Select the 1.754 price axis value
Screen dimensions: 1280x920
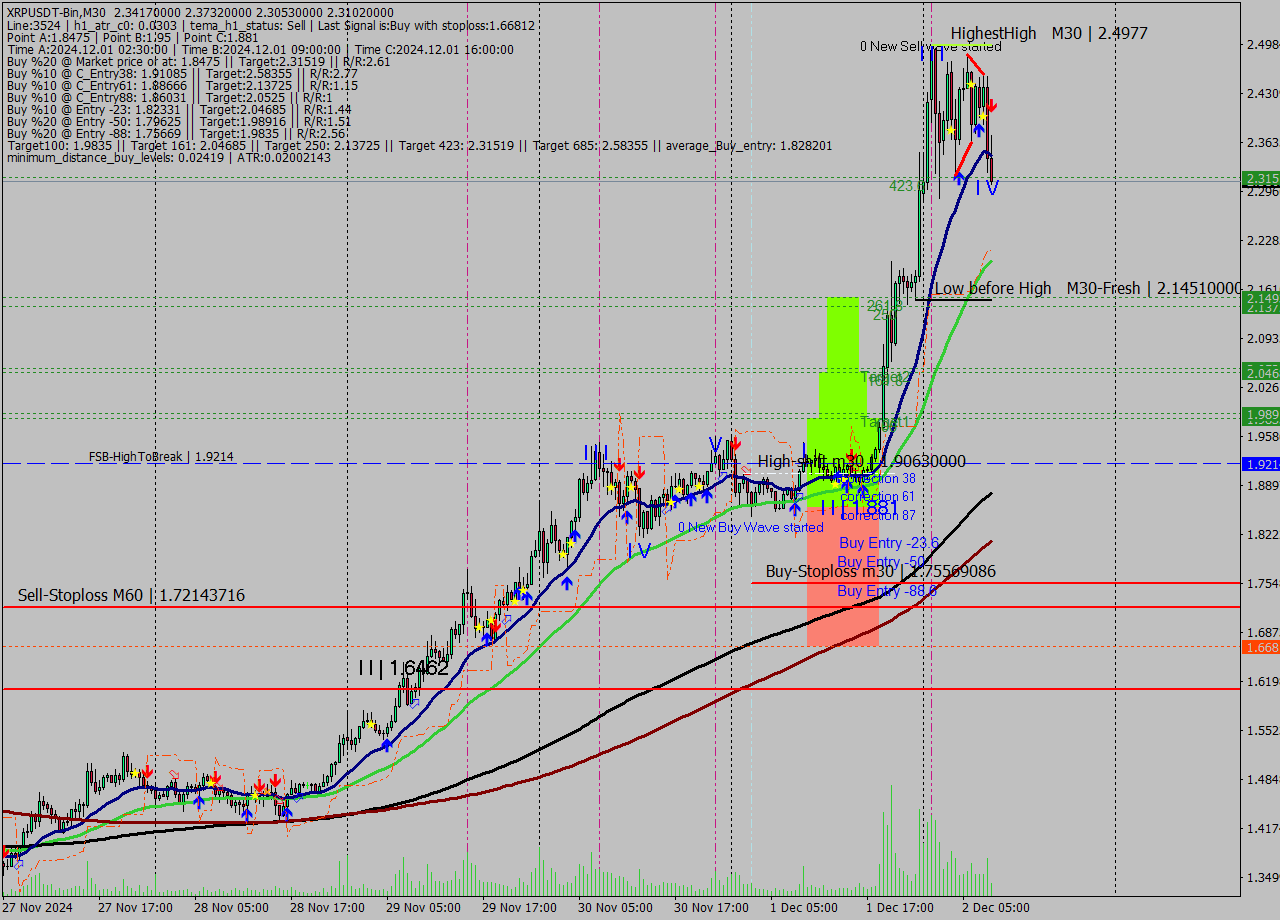[x=1261, y=583]
